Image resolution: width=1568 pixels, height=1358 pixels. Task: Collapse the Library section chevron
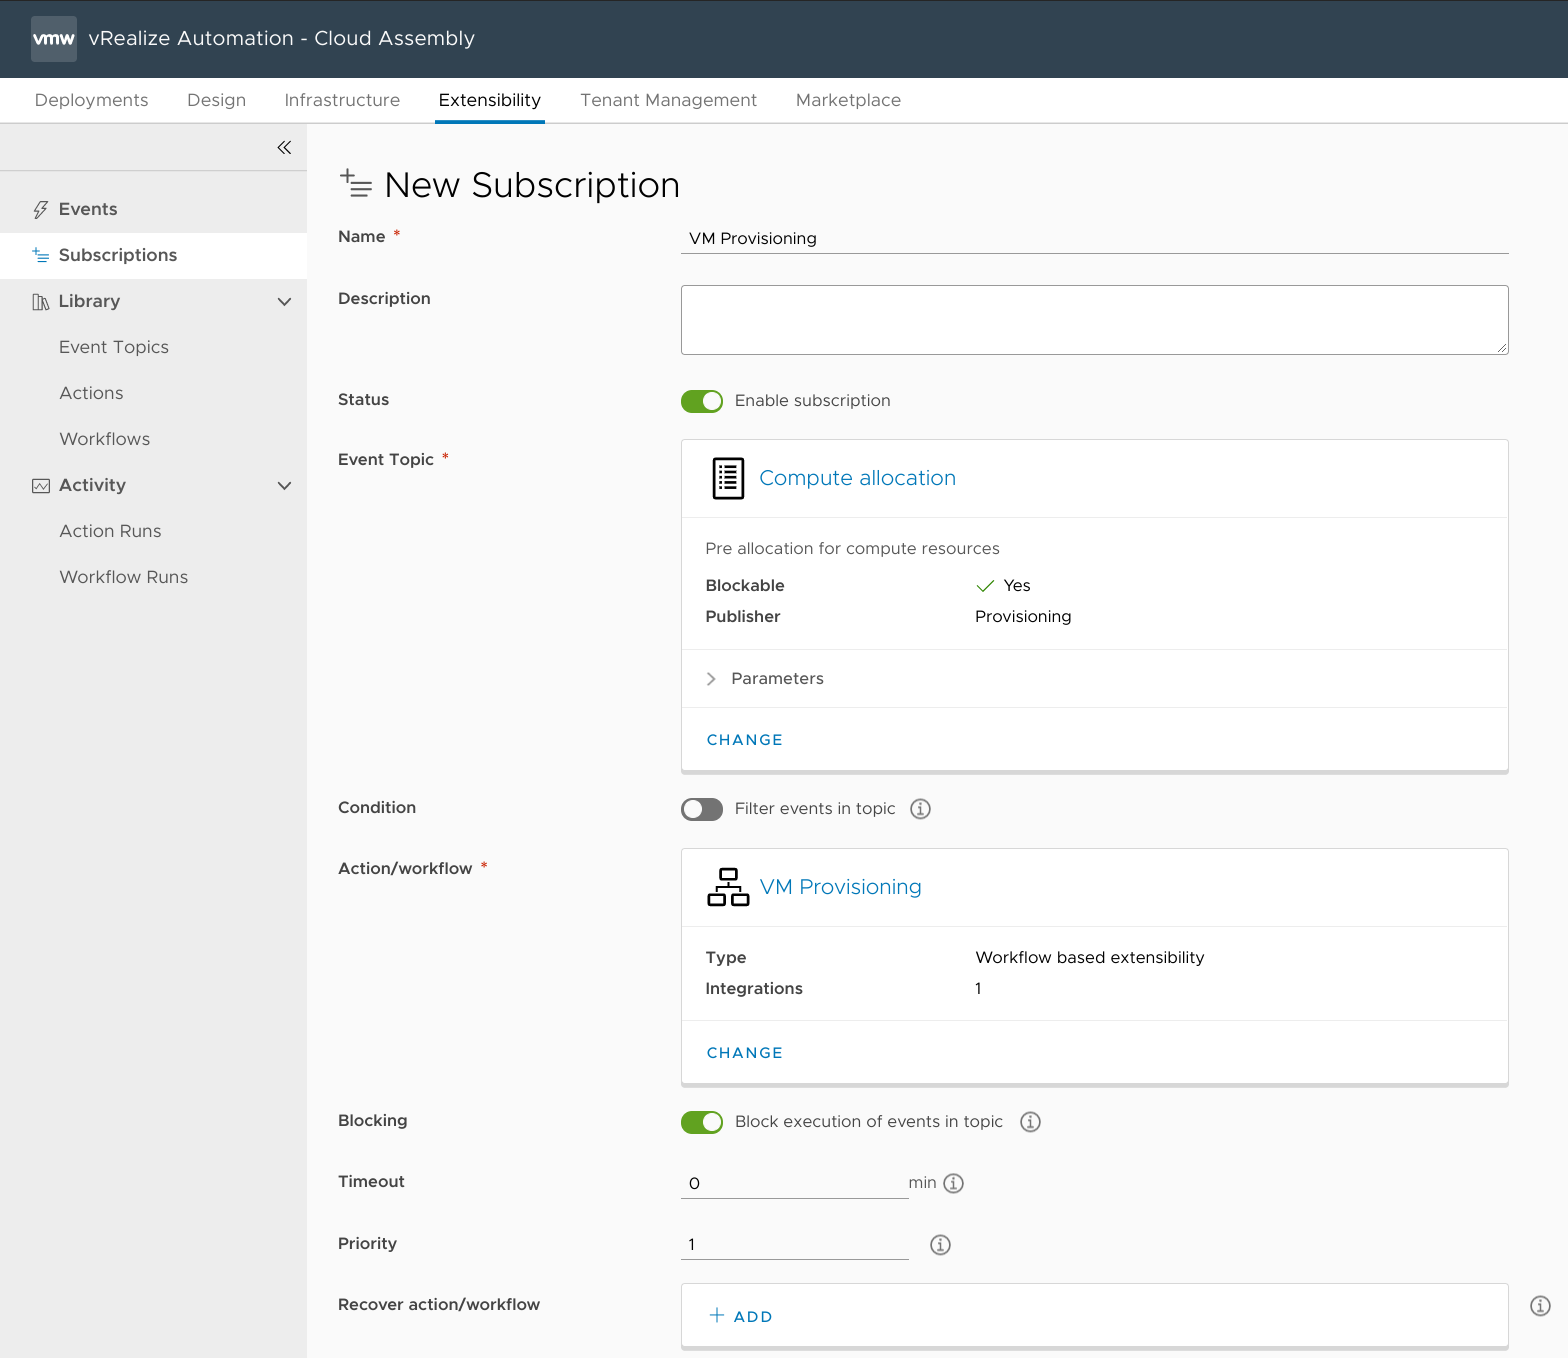(x=284, y=301)
